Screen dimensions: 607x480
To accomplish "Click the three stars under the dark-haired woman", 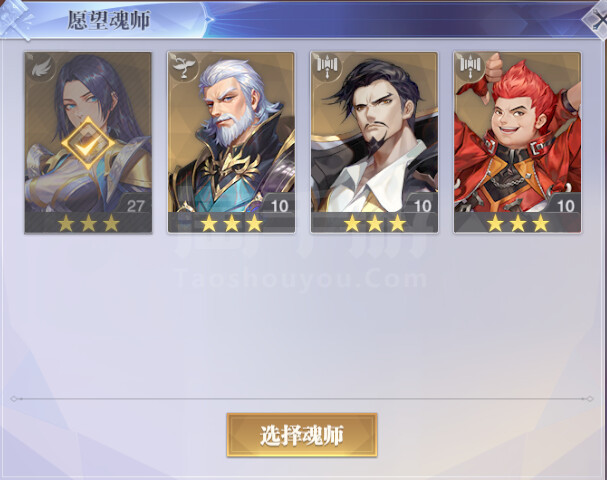I will point(88,223).
